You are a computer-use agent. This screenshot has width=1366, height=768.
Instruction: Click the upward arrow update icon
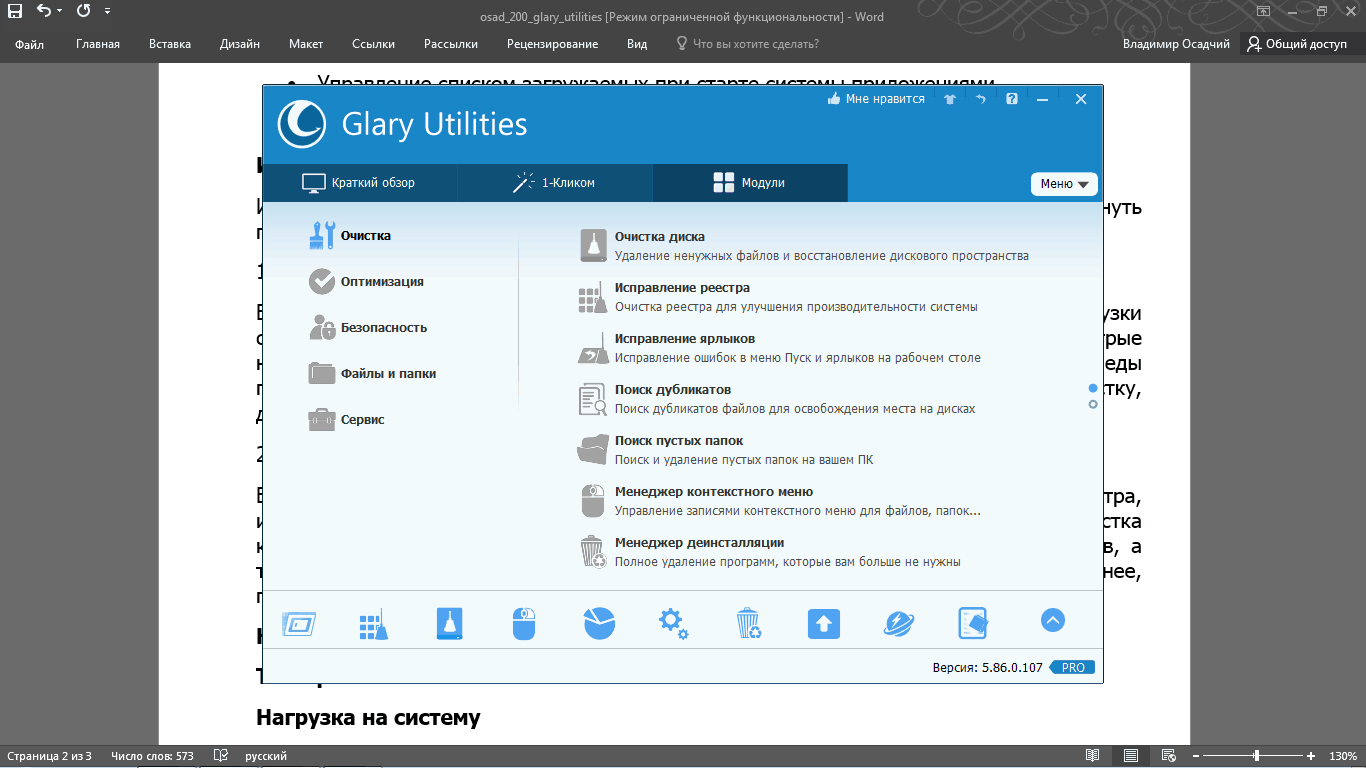[824, 624]
